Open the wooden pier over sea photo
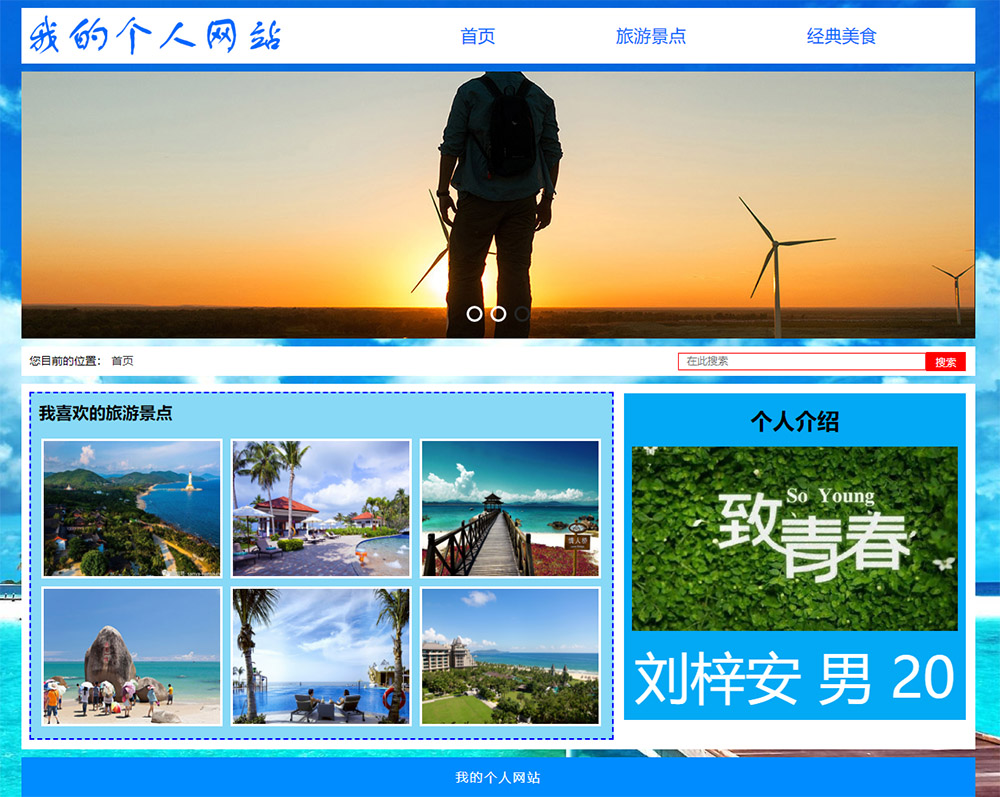 [x=510, y=508]
